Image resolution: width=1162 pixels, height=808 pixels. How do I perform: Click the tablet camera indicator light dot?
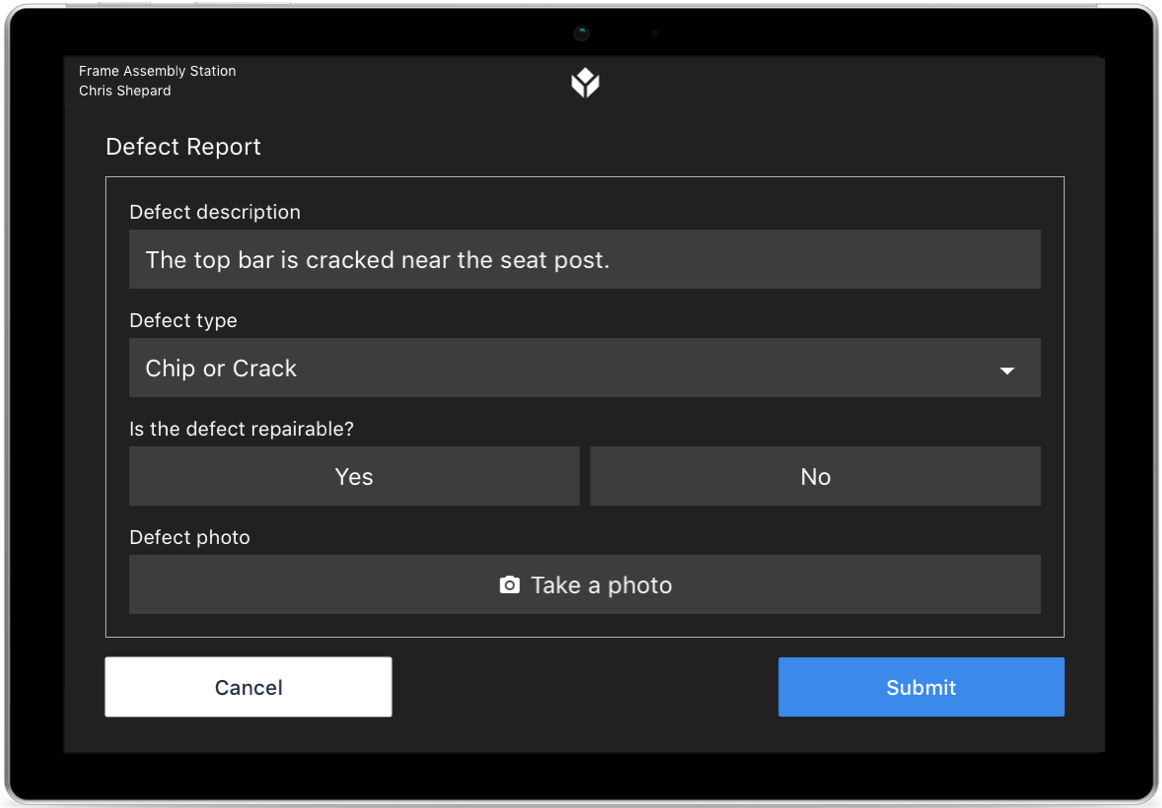pos(655,33)
